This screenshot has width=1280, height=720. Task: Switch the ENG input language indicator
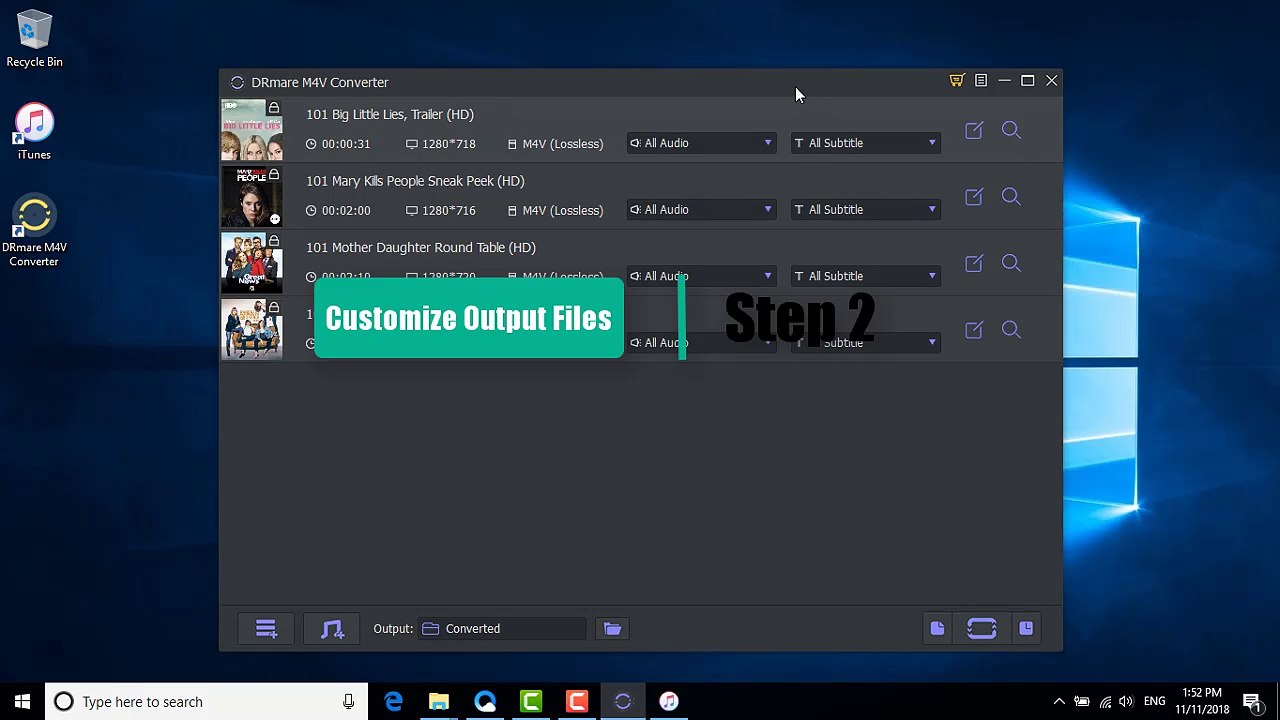point(1155,702)
